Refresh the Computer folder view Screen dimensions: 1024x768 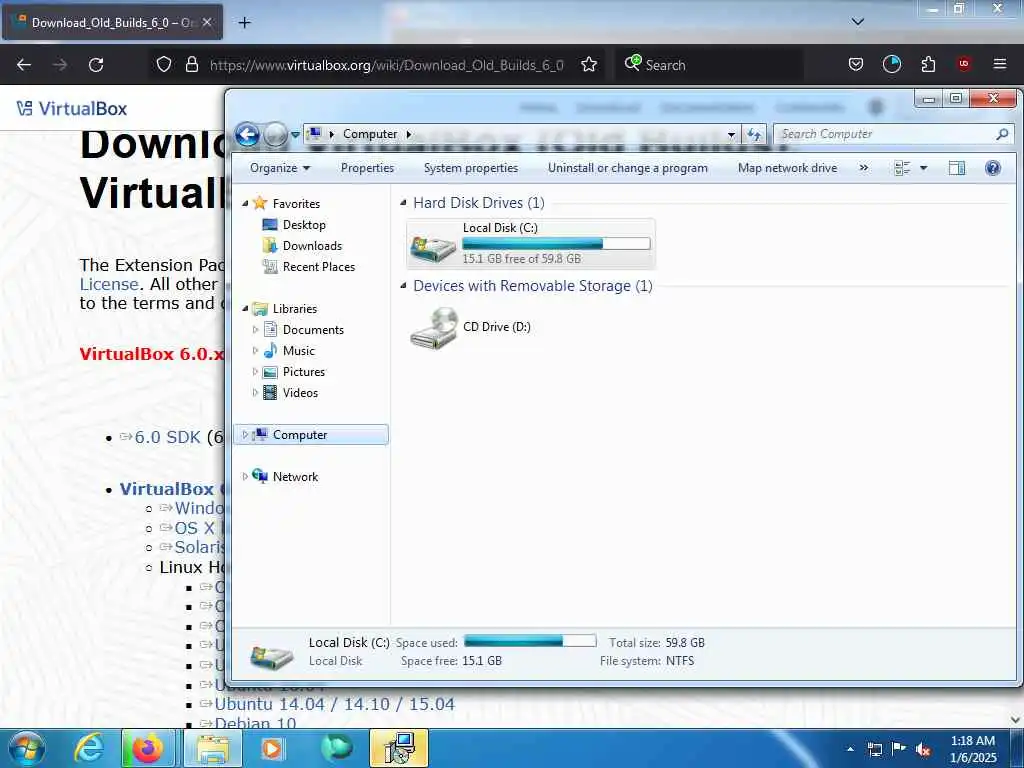point(755,135)
